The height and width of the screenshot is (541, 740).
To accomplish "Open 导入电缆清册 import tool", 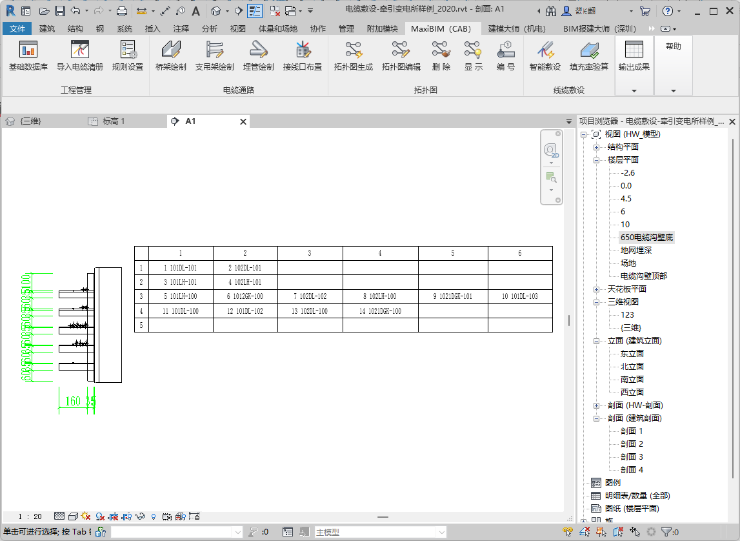I will coord(79,50).
